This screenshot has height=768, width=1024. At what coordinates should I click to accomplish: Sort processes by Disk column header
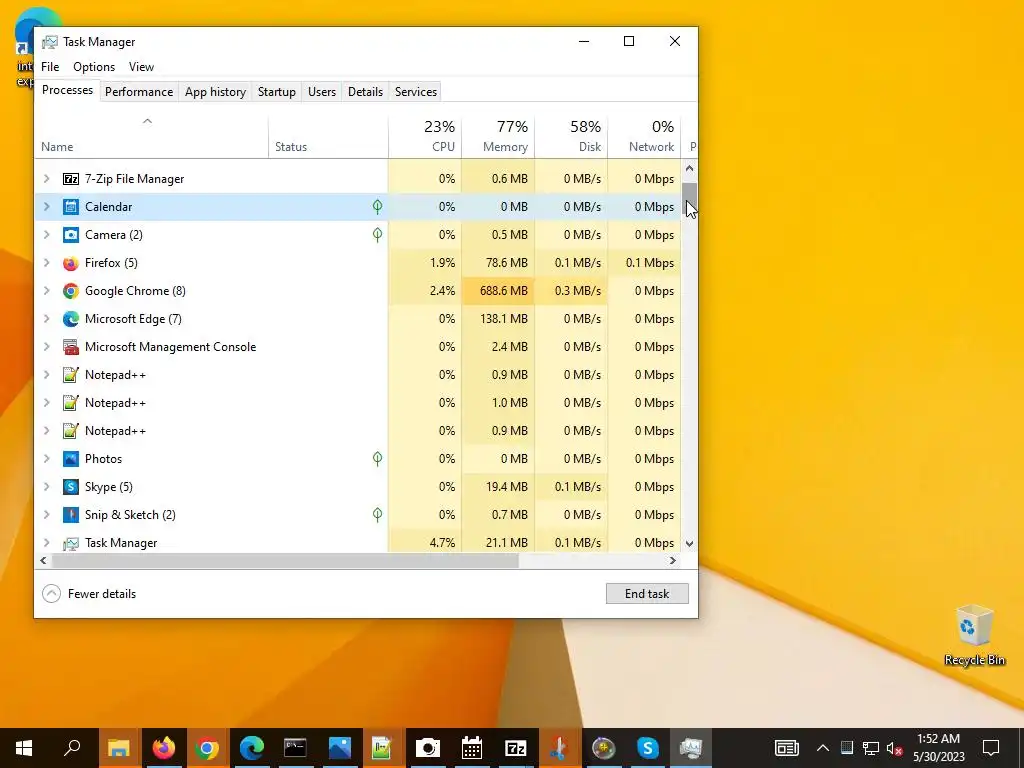click(571, 136)
